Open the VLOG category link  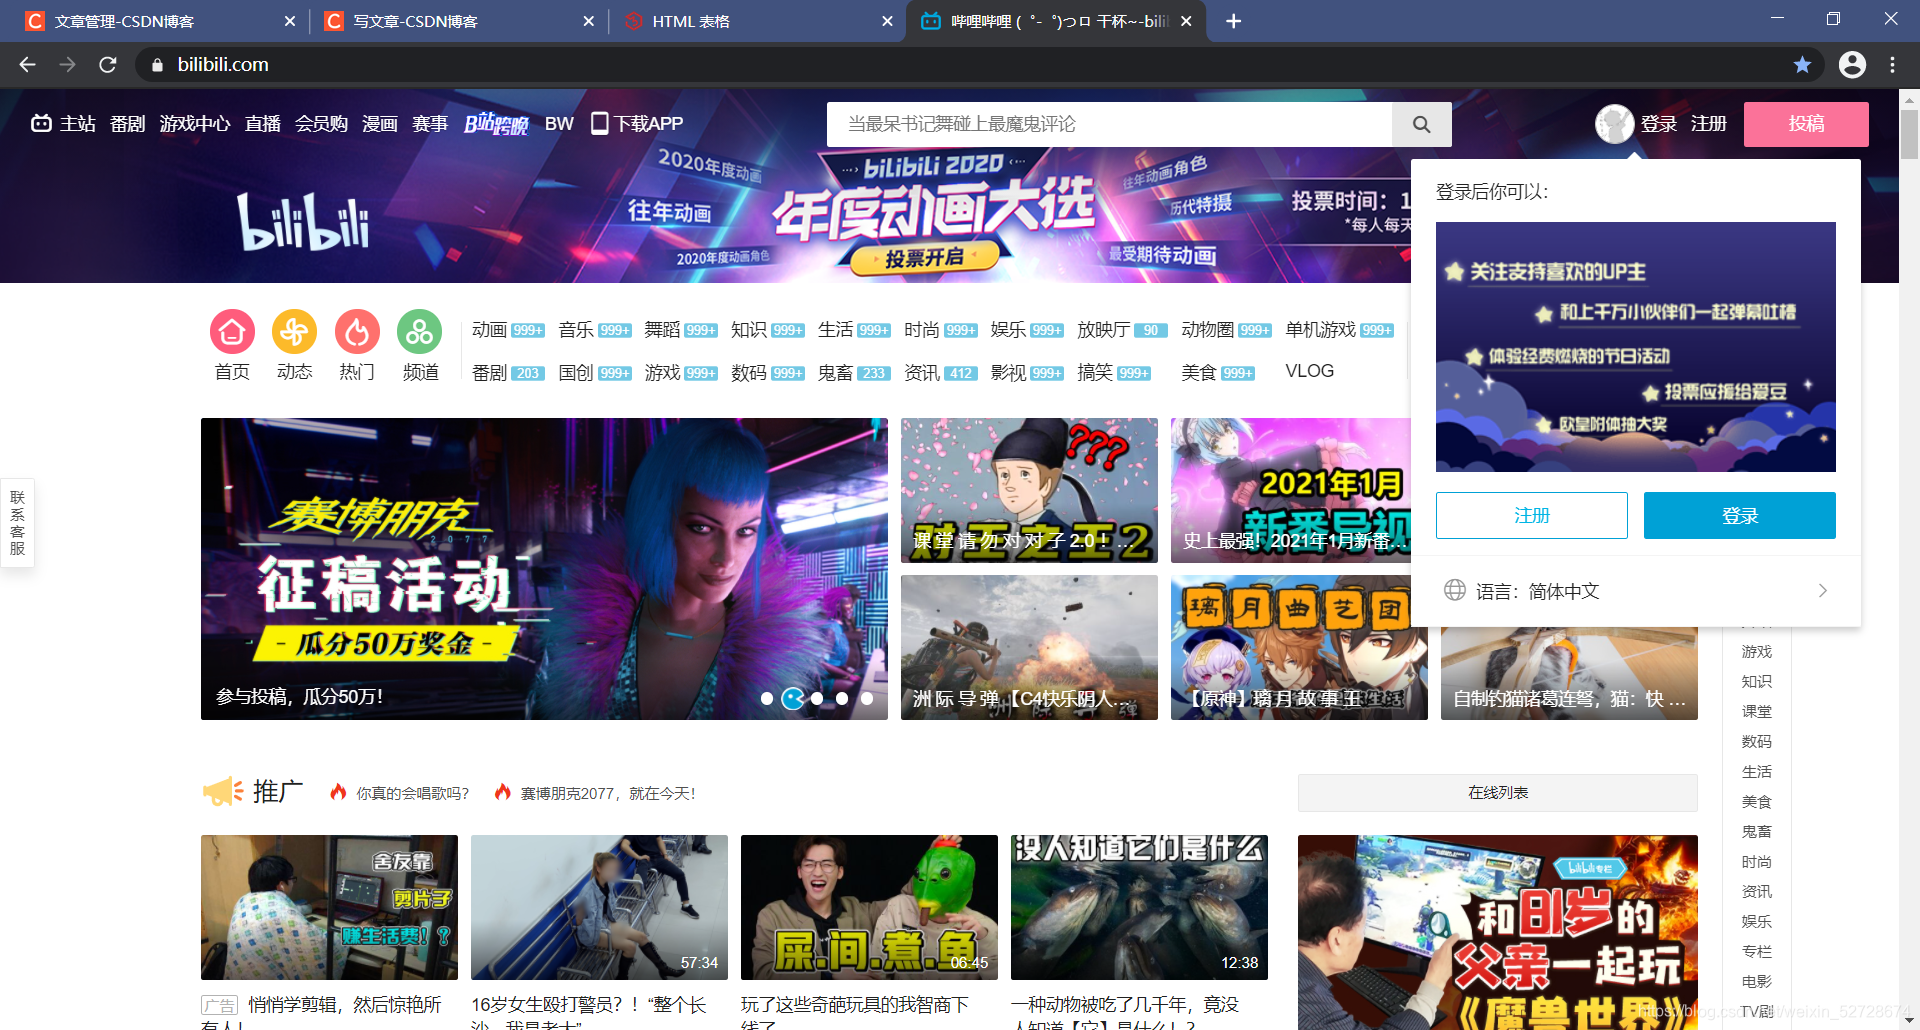[1309, 371]
